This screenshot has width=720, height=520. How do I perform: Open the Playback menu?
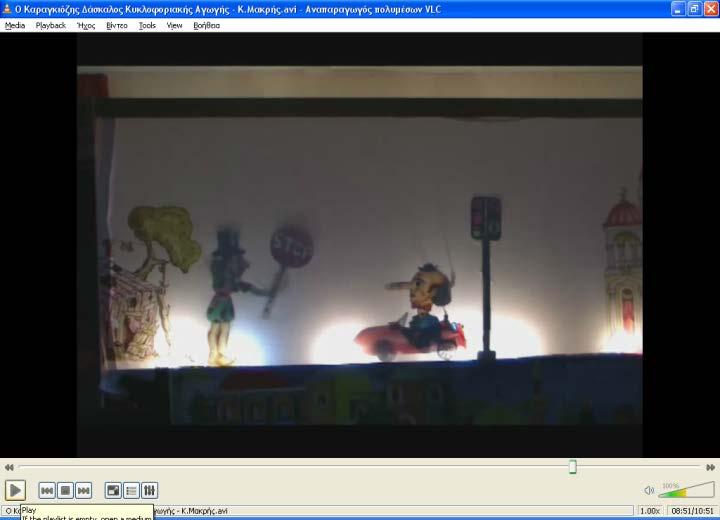pyautogui.click(x=51, y=26)
